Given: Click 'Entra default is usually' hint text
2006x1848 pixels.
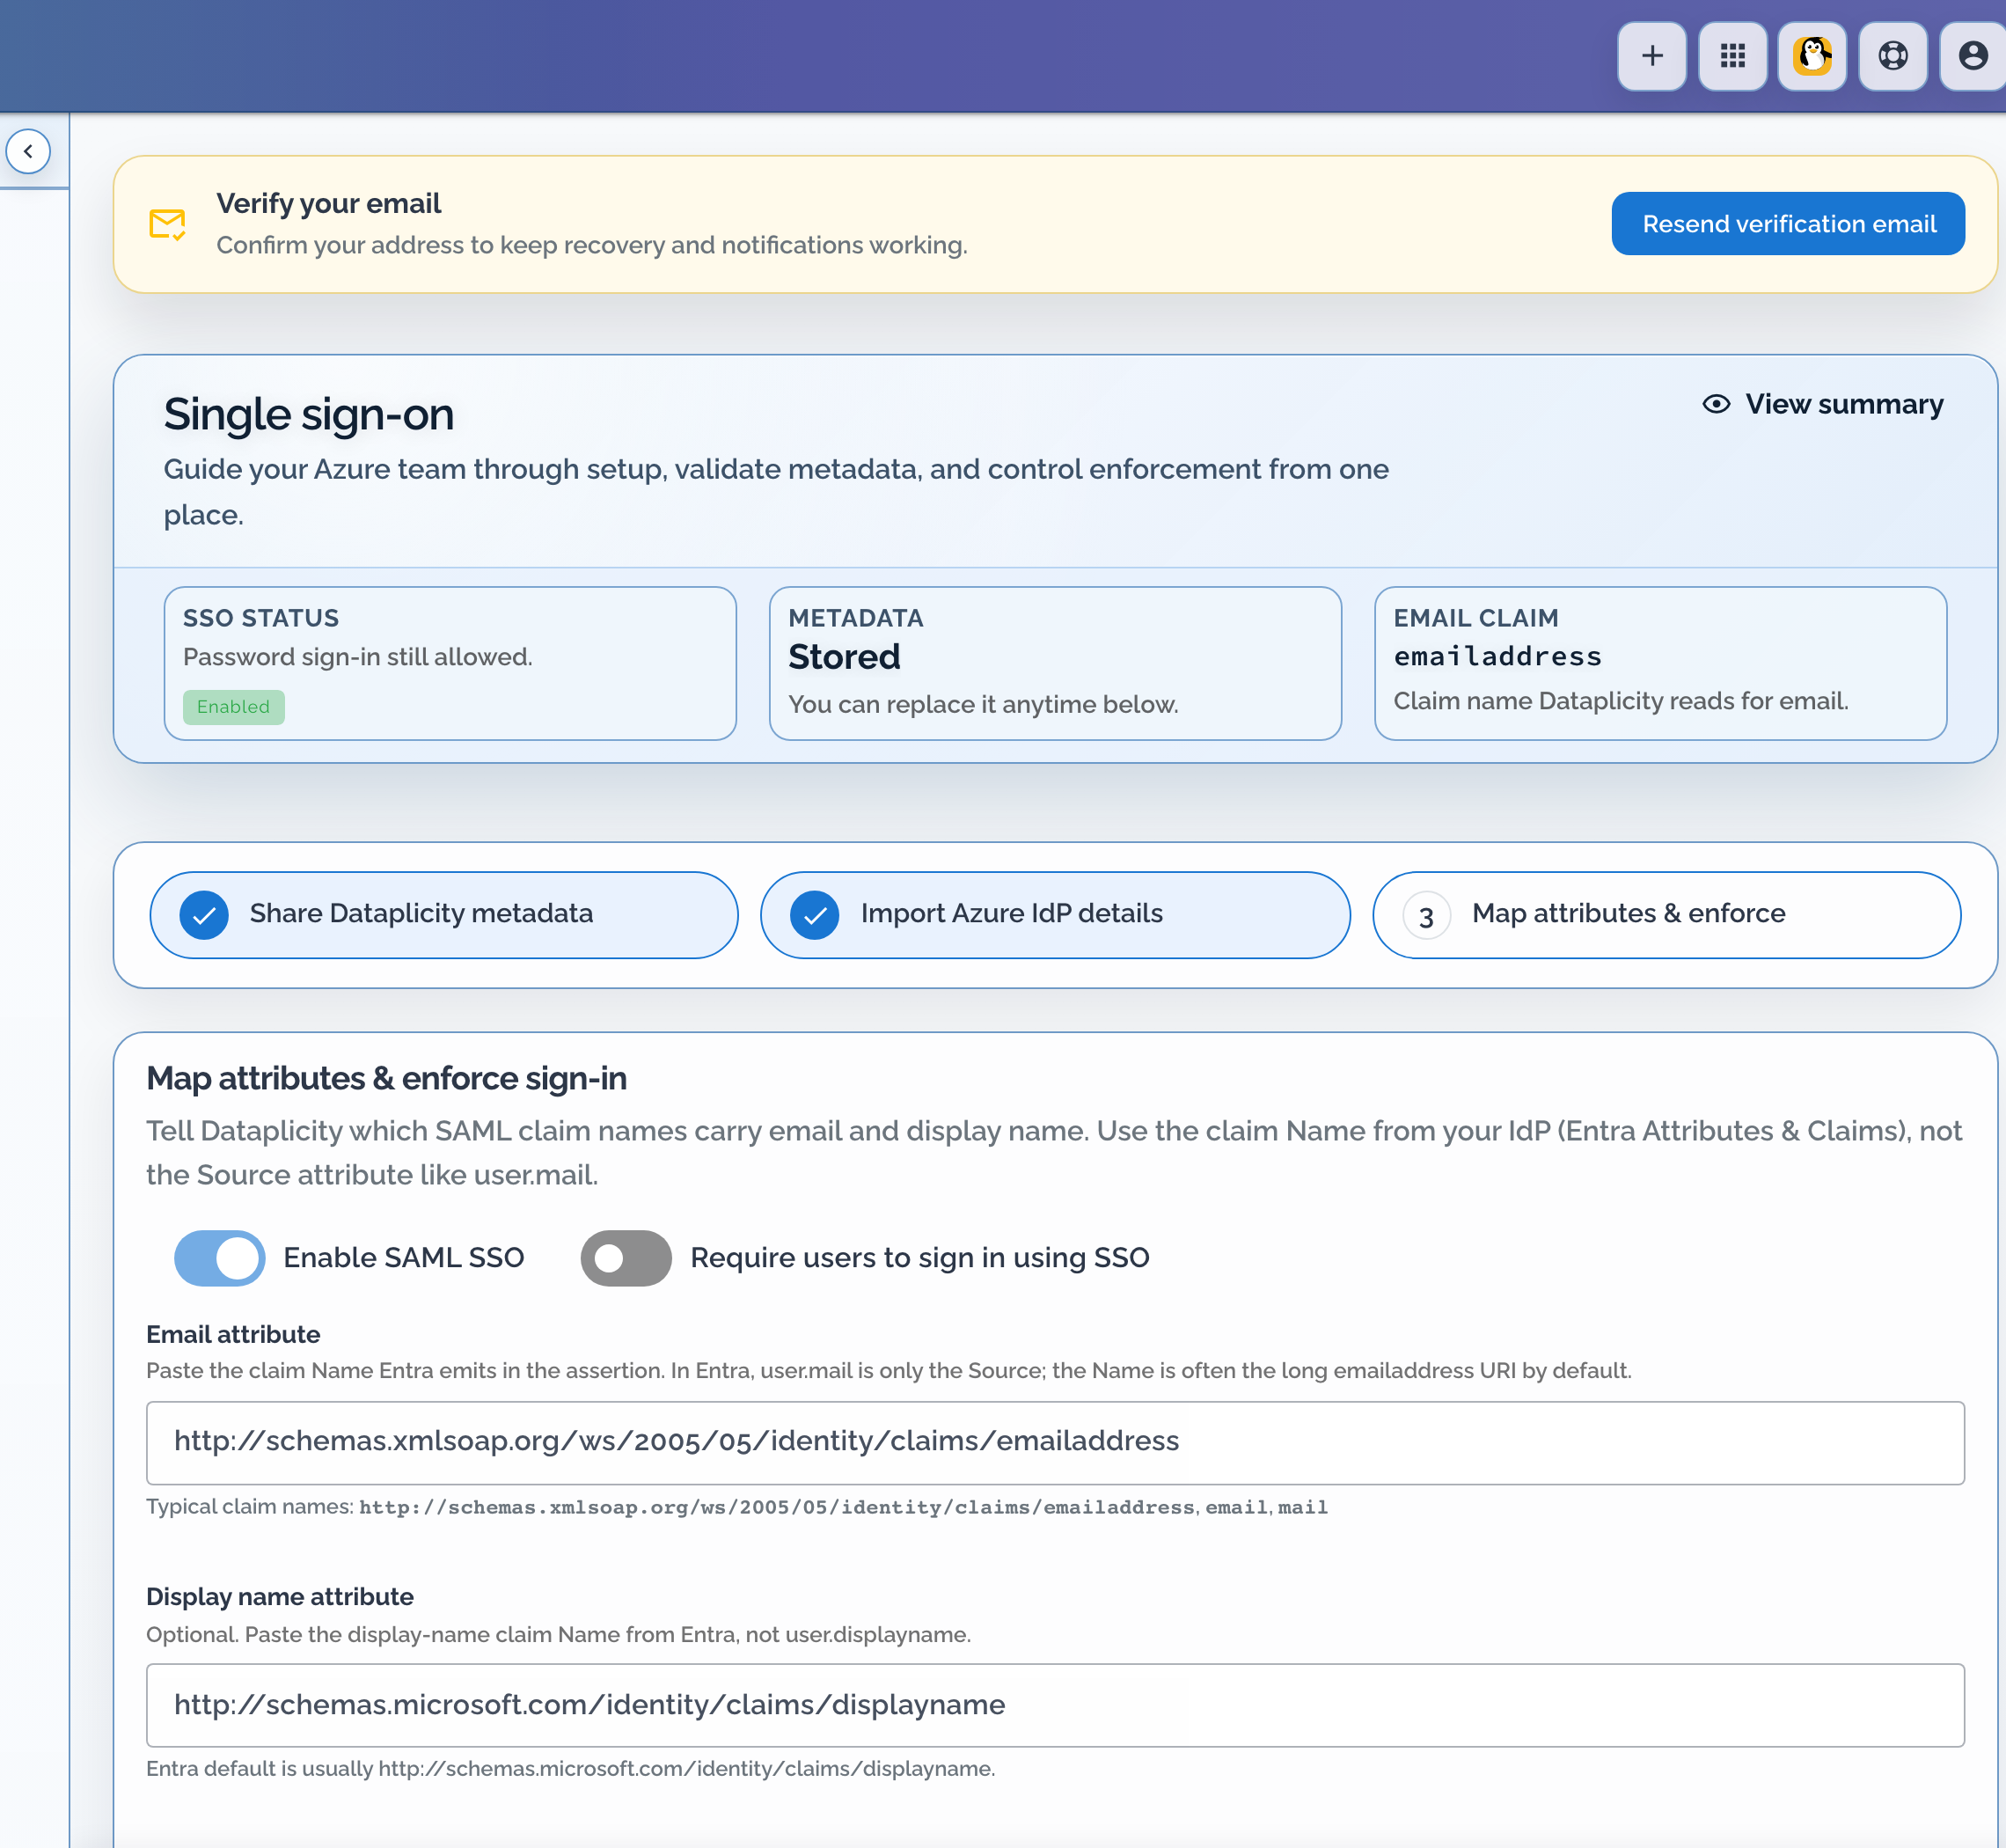Looking at the screenshot, I should [x=570, y=1769].
